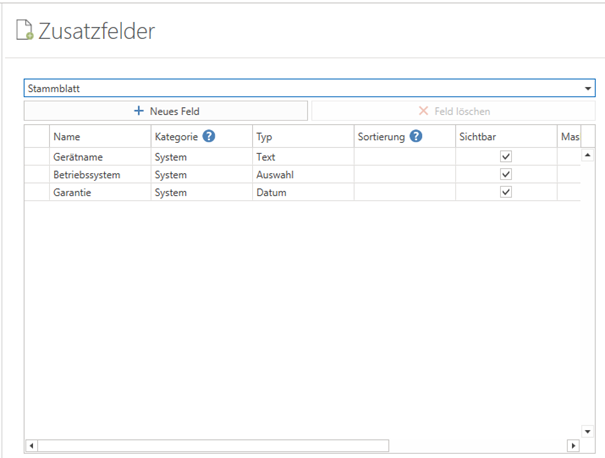This screenshot has width=605, height=458.
Task: Toggle Sichtbar checkbox for Betriebssystem
Action: pyautogui.click(x=505, y=174)
